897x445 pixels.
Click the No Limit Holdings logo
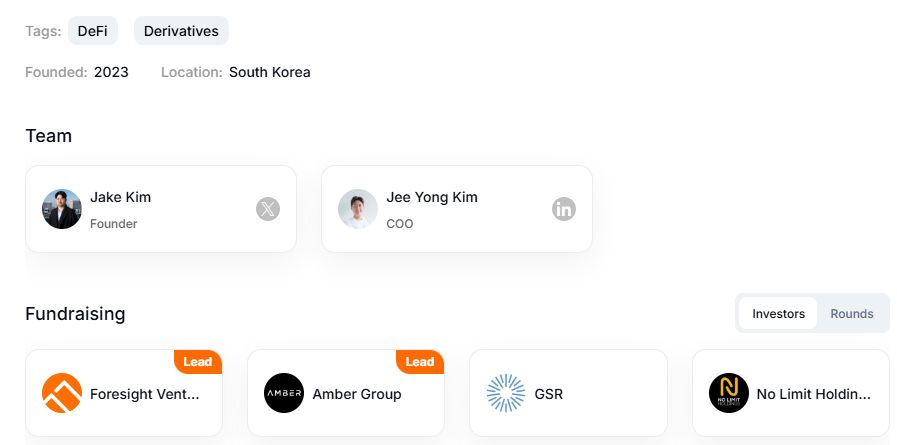coord(729,393)
